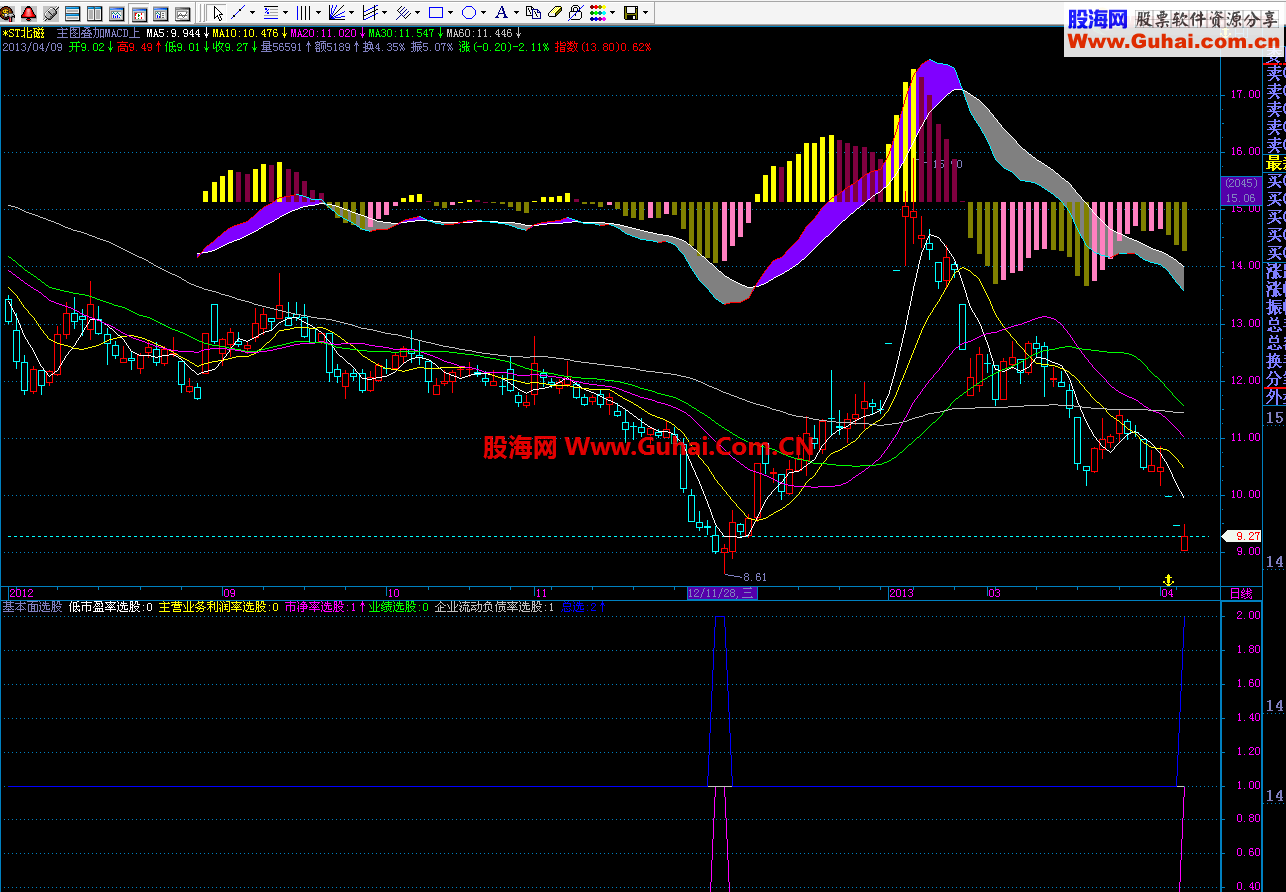Select the rectangle drawing tool

[x=436, y=13]
